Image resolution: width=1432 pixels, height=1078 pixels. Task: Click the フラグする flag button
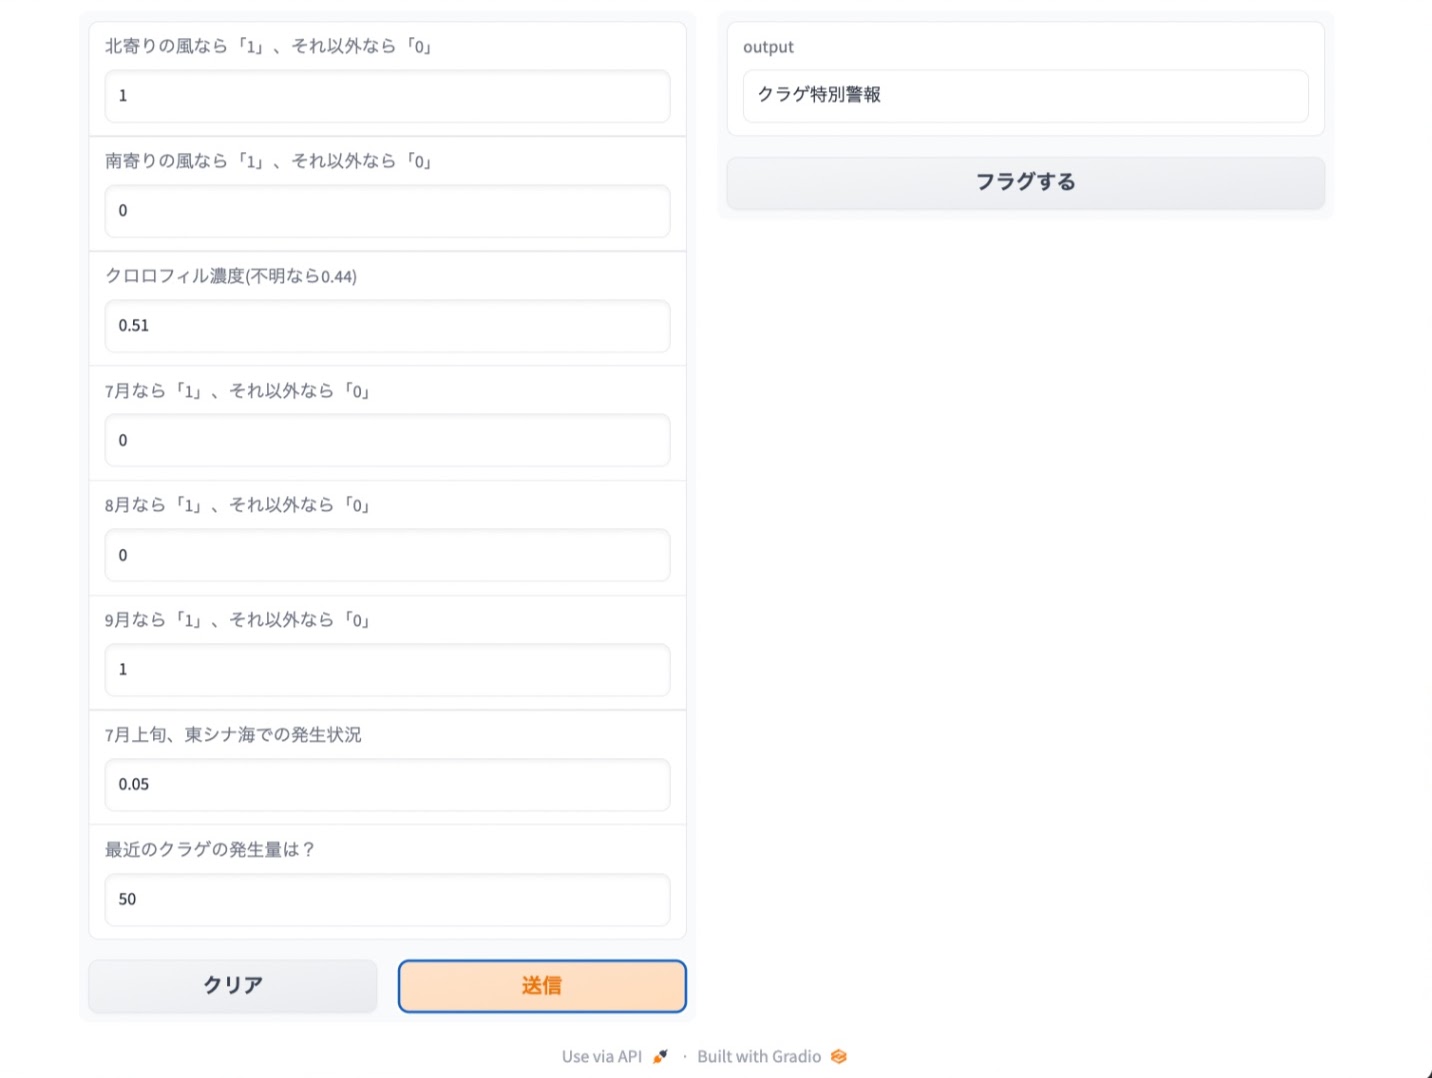click(x=1024, y=182)
